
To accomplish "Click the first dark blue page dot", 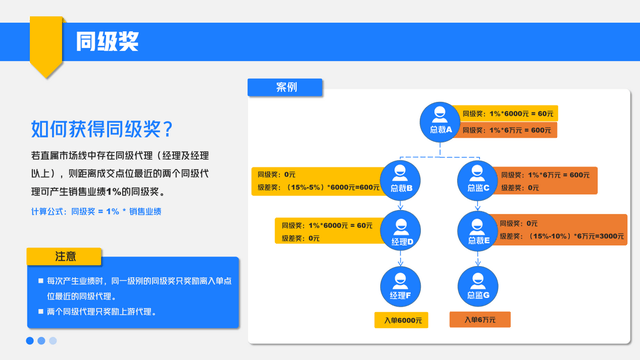I will tap(30, 340).
